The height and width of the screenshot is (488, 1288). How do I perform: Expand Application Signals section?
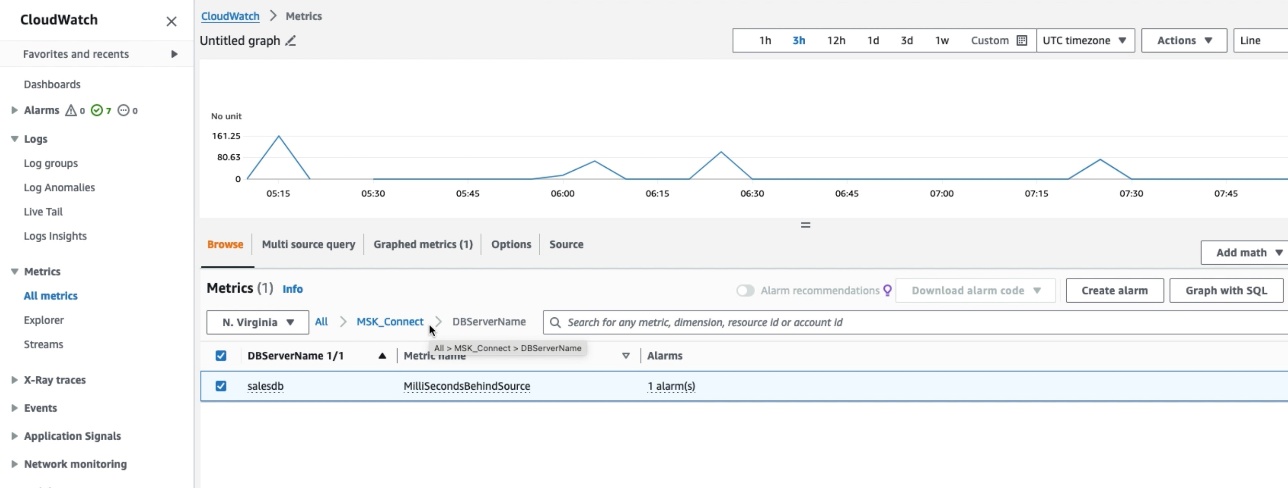tap(14, 436)
